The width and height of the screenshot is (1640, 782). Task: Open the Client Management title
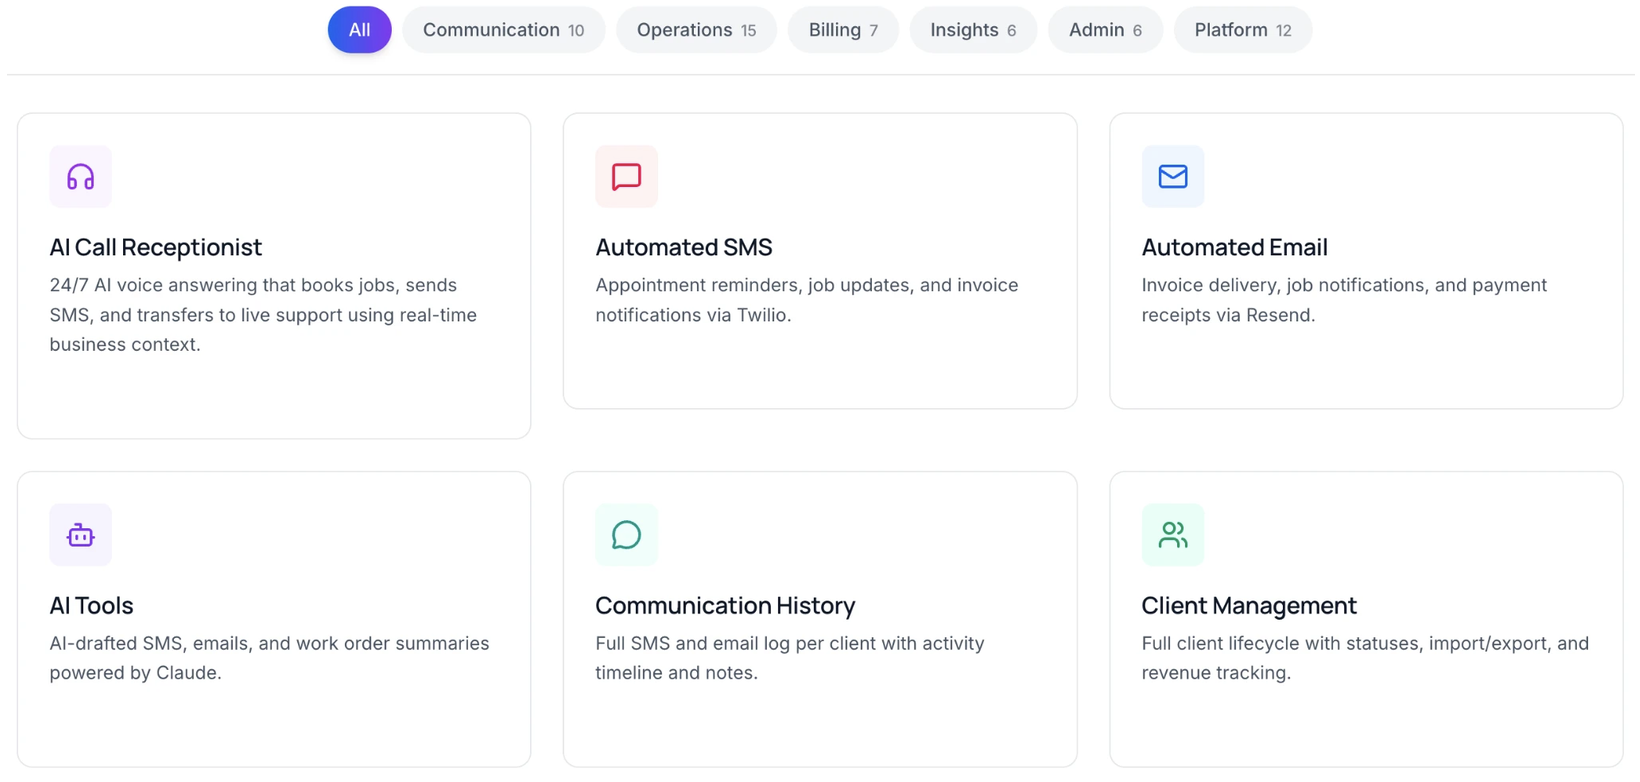(x=1249, y=605)
